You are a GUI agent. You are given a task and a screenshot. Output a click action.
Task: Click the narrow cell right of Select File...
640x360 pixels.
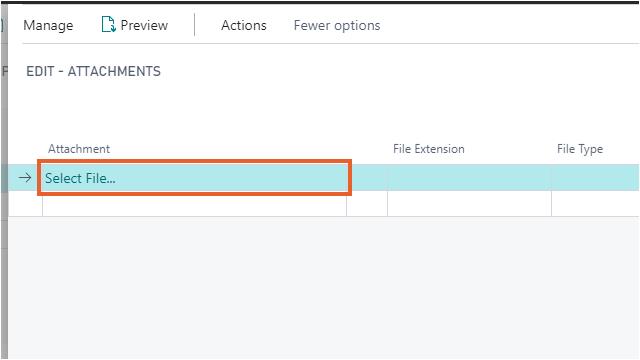pyautogui.click(x=369, y=178)
